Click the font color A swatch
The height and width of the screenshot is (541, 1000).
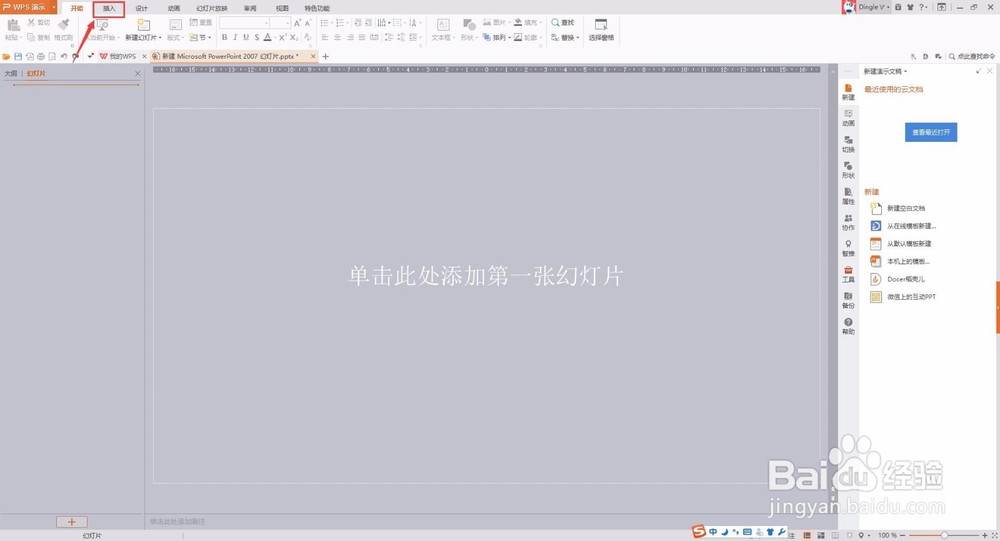(x=268, y=38)
